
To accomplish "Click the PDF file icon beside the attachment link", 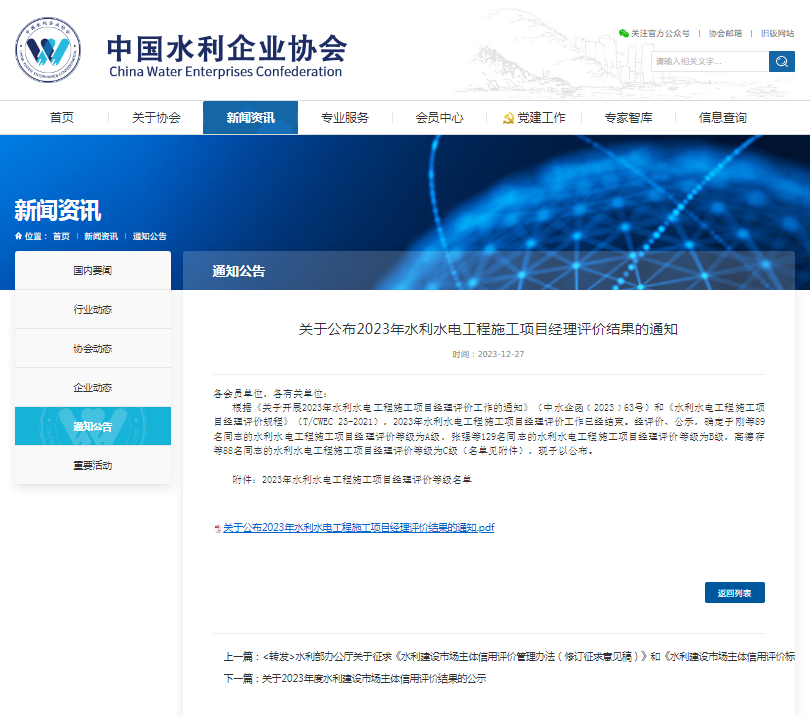I will tap(218, 525).
